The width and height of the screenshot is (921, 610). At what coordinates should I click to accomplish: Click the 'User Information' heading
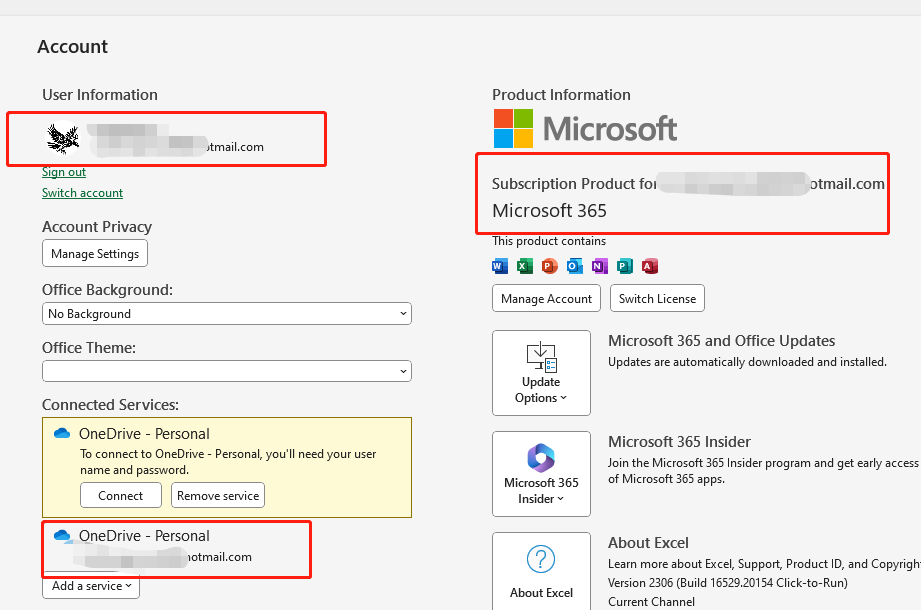pos(100,95)
